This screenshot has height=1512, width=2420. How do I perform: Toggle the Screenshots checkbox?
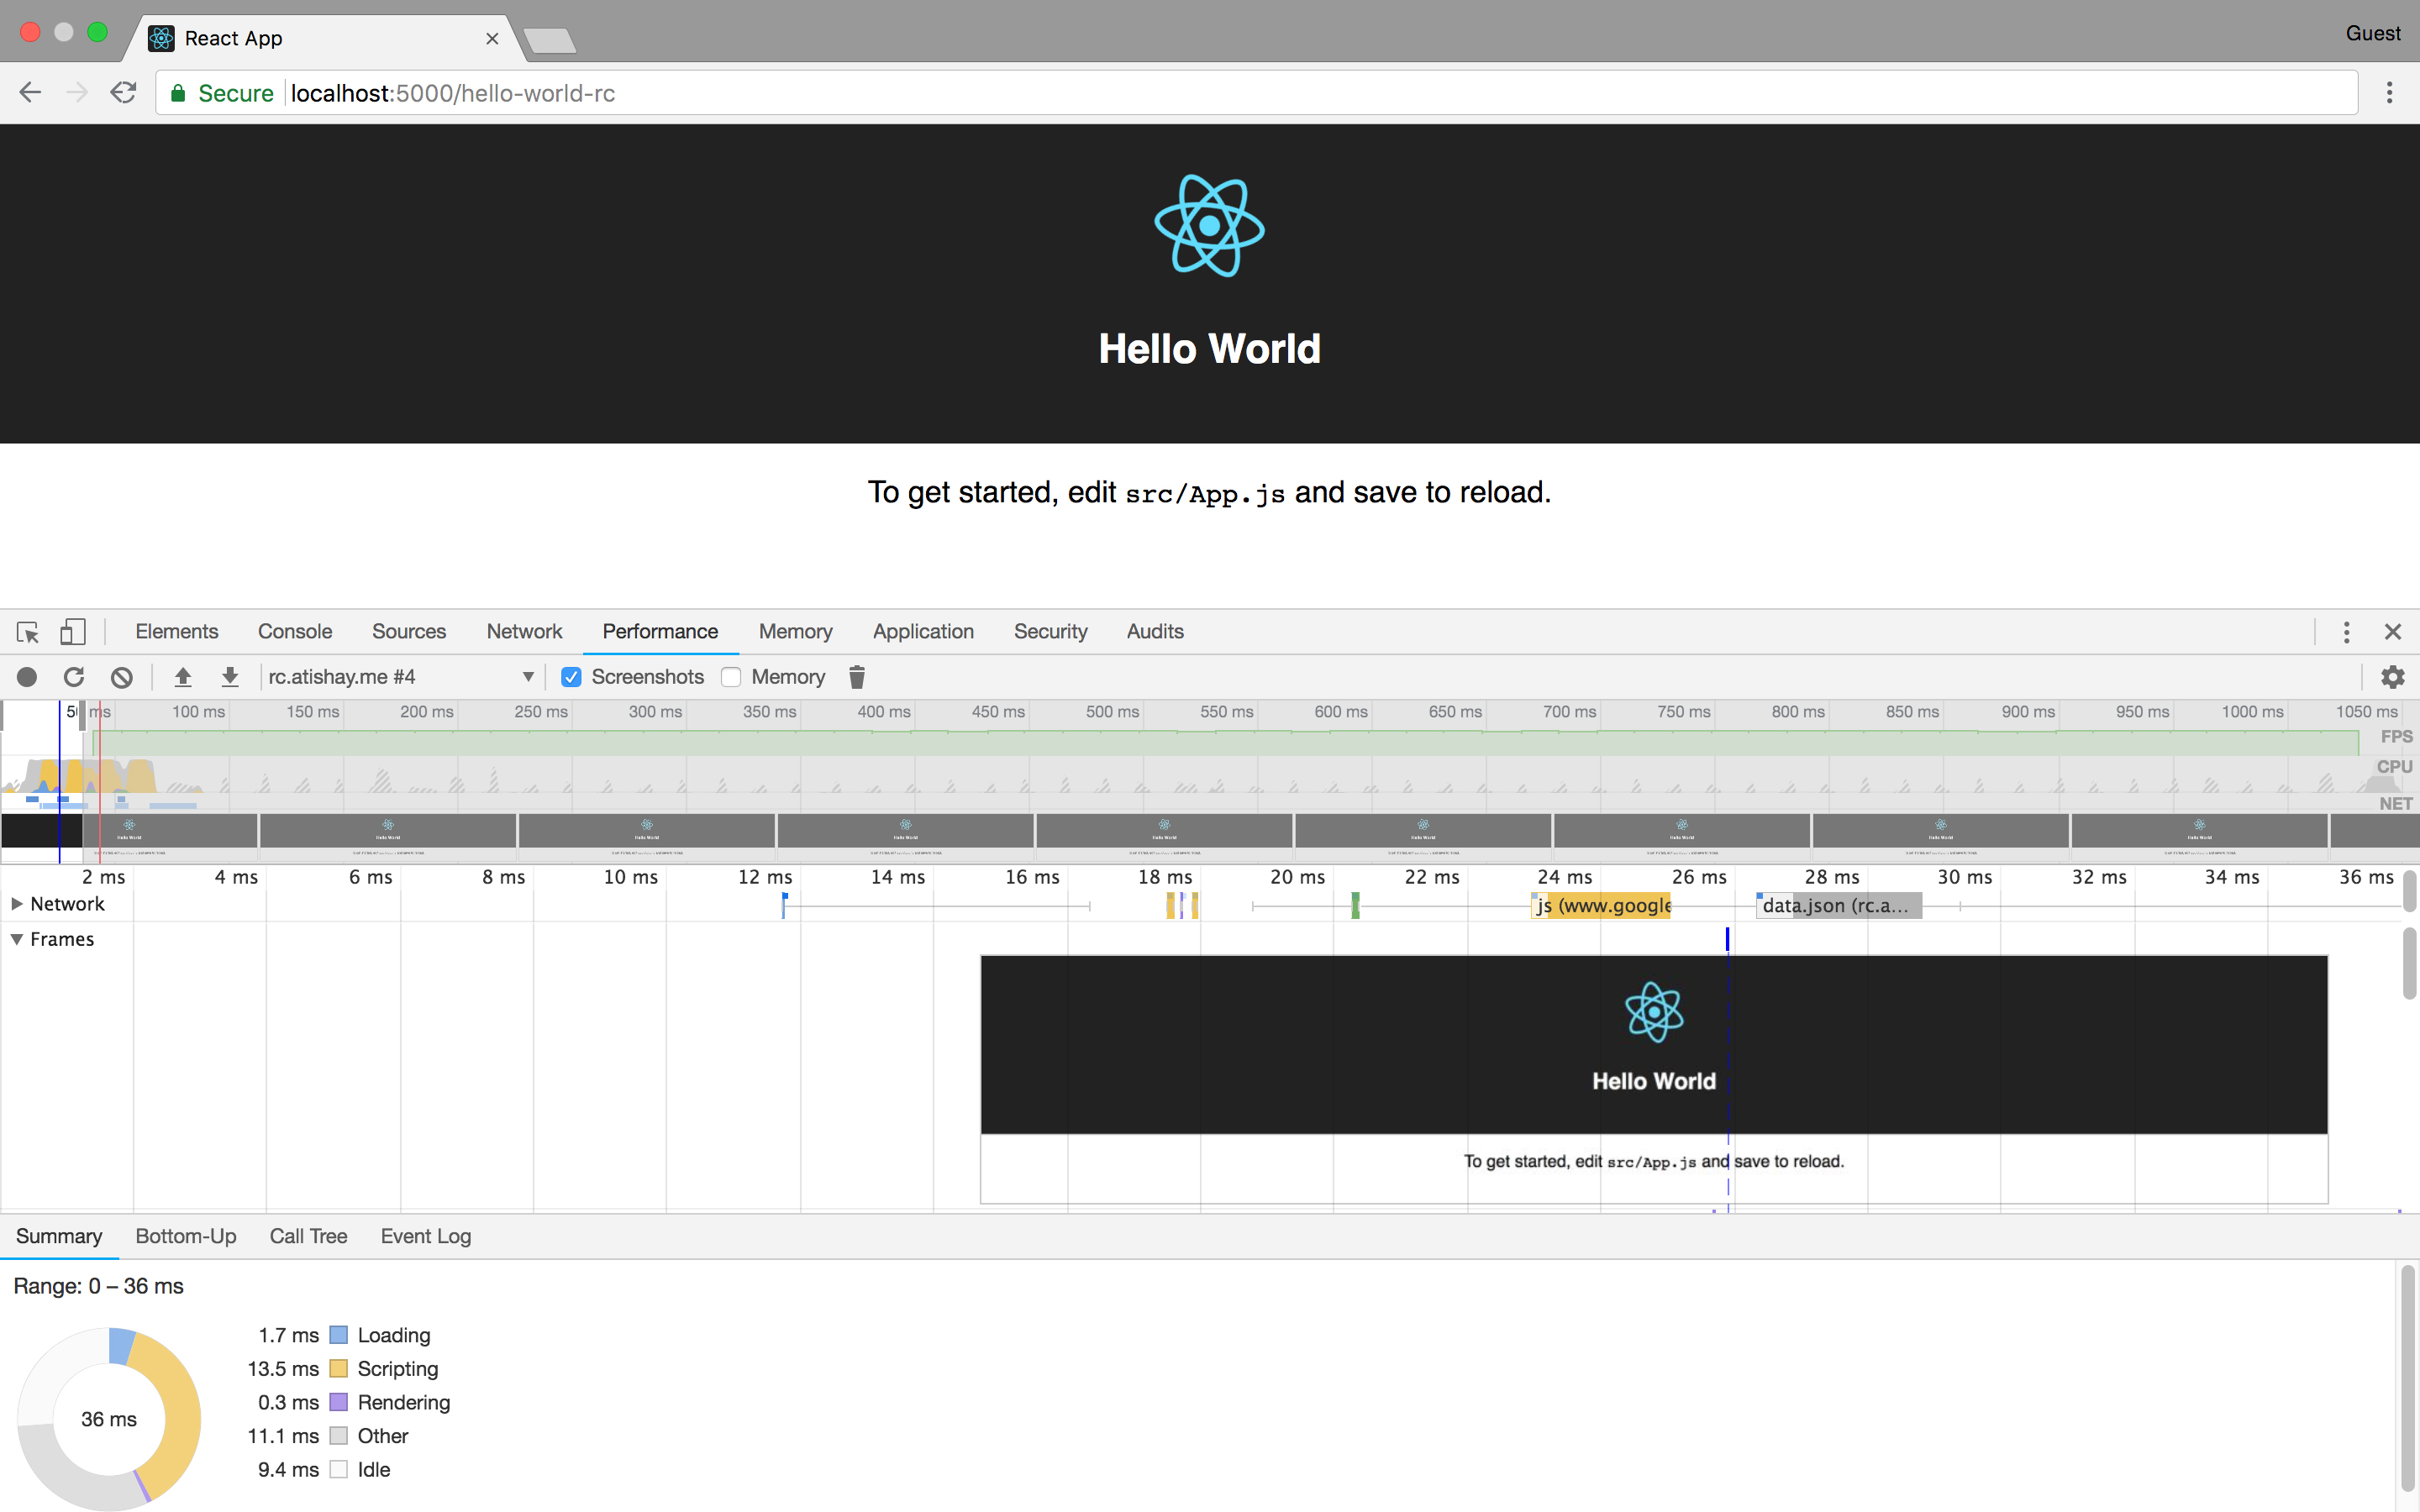pyautogui.click(x=571, y=677)
